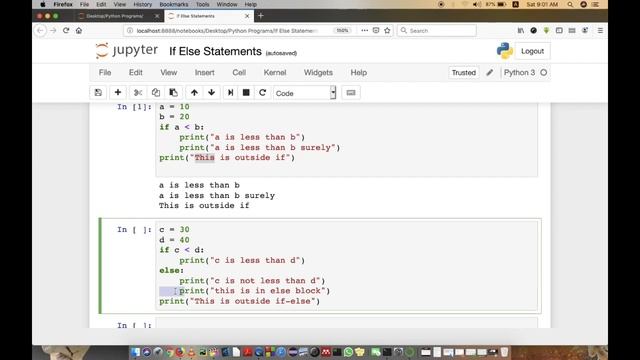Save the notebook with the floppy icon

[x=98, y=93]
